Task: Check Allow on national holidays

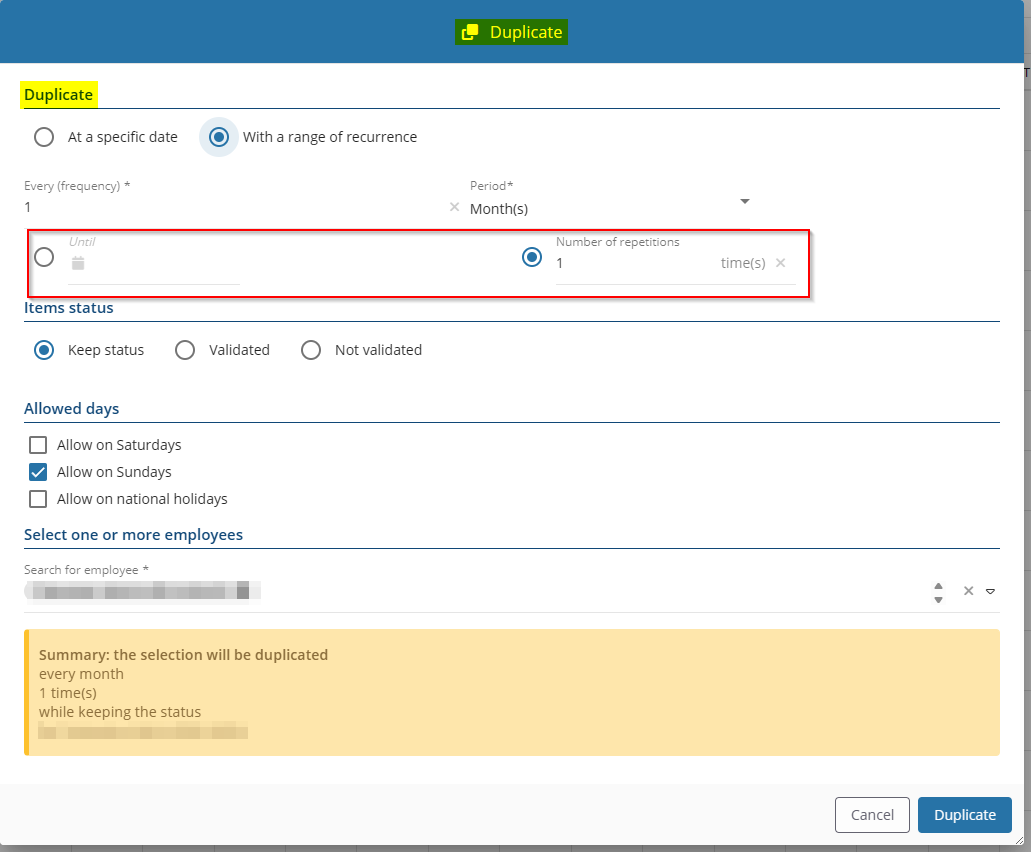Action: [38, 499]
